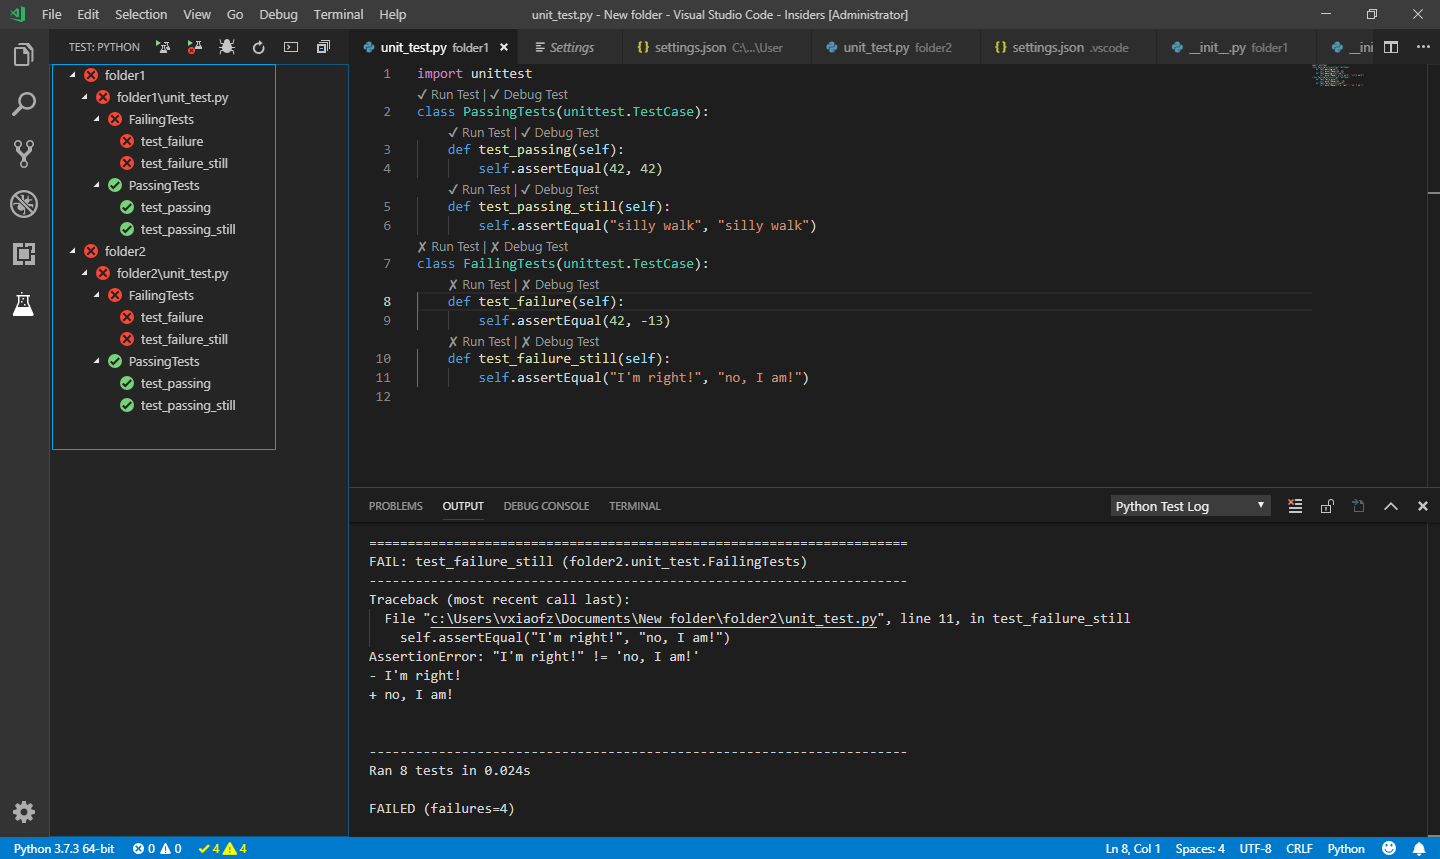Select the Test beaker icon in the activity bar
Image resolution: width=1440 pixels, height=859 pixels.
(x=23, y=304)
